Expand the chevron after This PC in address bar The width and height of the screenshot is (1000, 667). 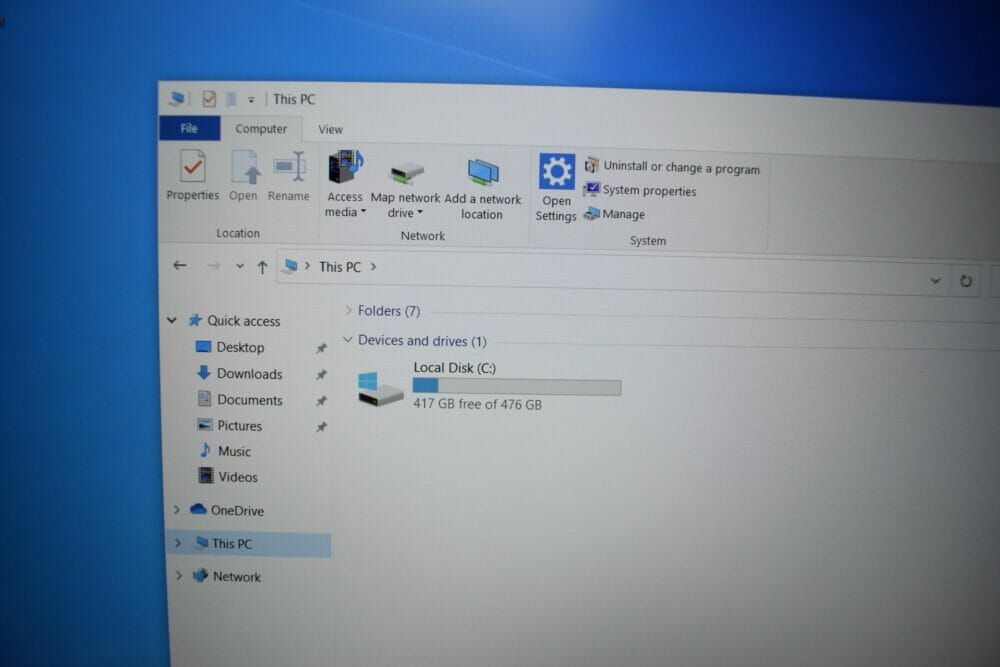tap(374, 267)
